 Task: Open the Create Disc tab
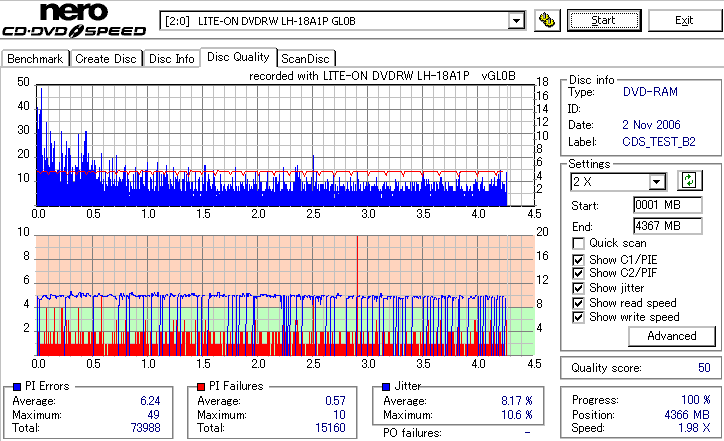click(106, 59)
